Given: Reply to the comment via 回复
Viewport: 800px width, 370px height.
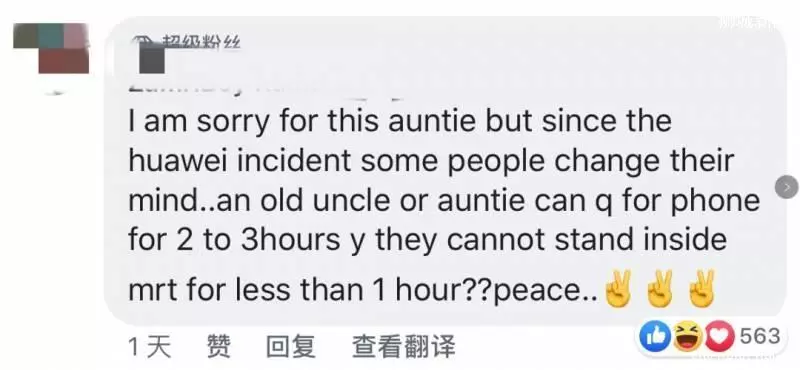Looking at the screenshot, I should coord(290,347).
